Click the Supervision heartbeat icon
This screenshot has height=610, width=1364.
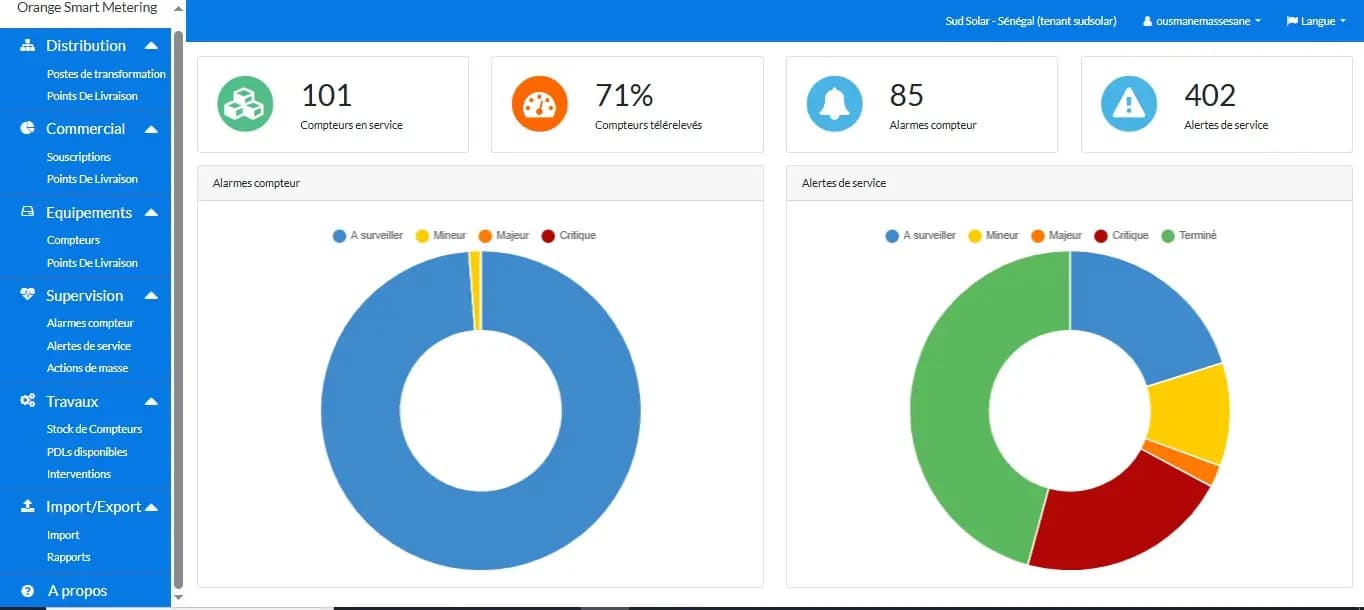coord(28,296)
